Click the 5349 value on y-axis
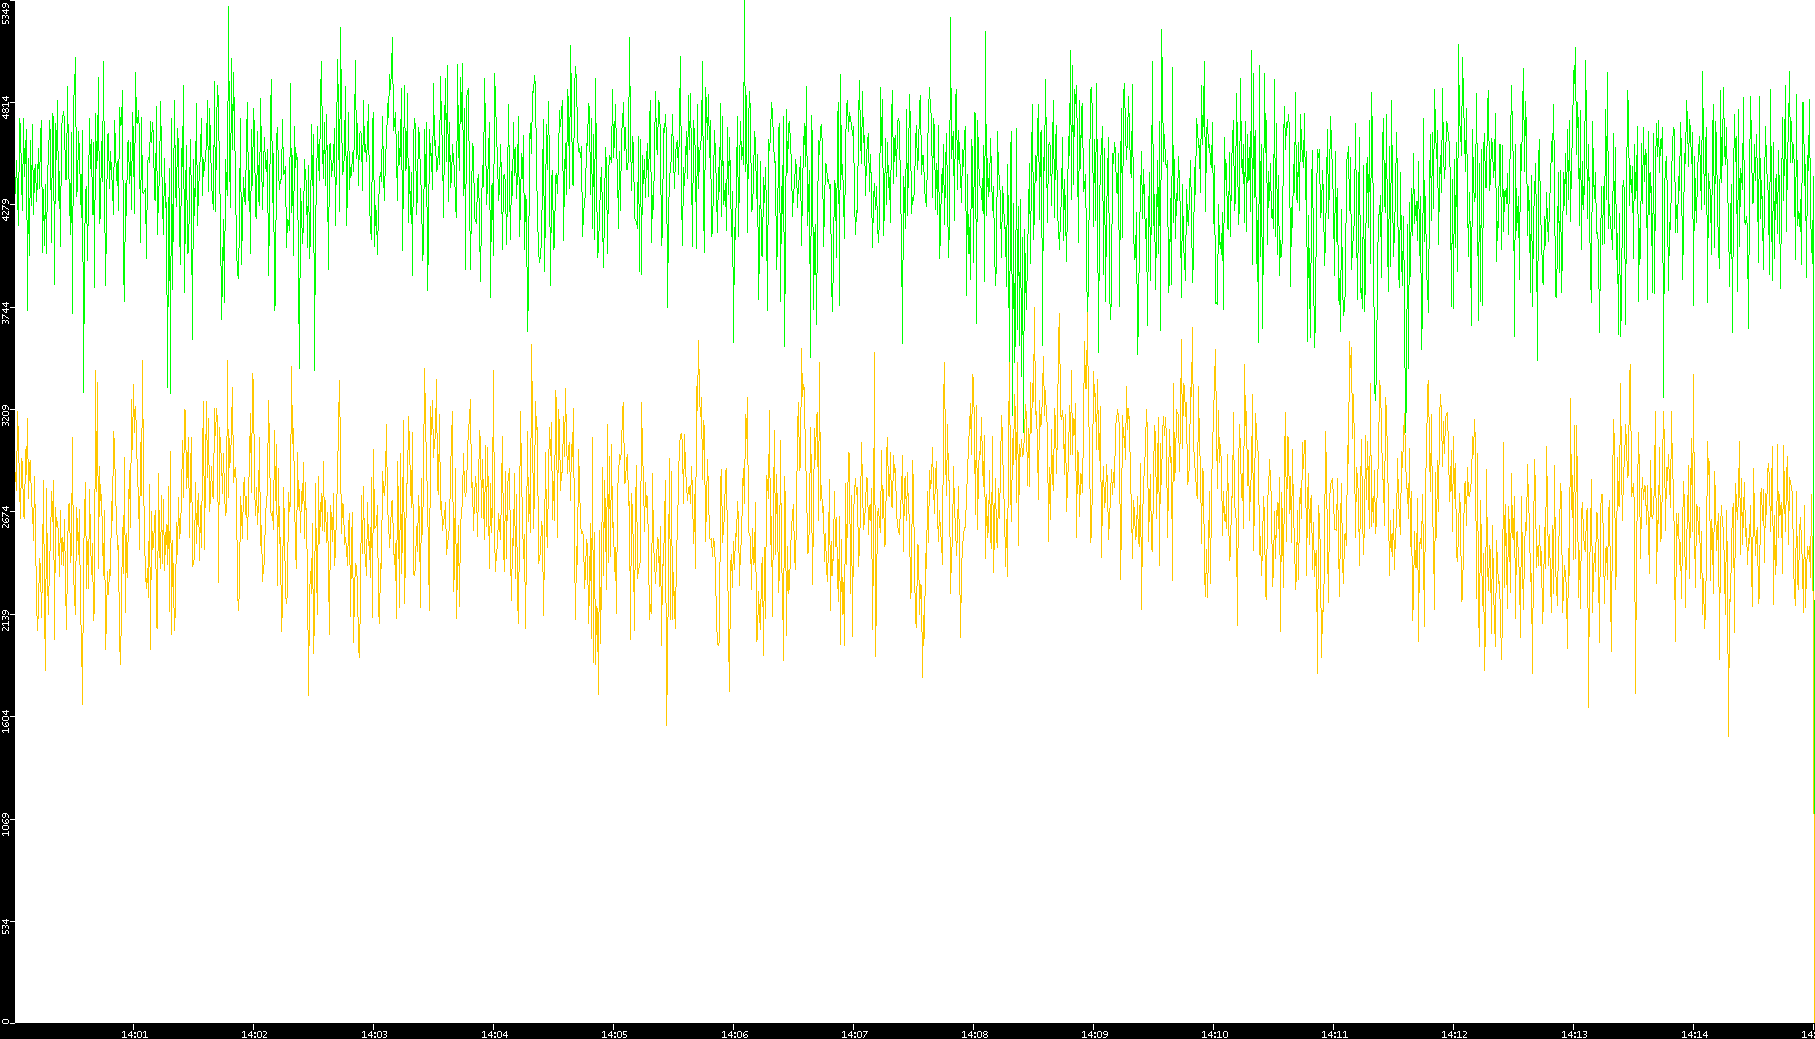This screenshot has height=1039, width=1815. tap(6, 12)
